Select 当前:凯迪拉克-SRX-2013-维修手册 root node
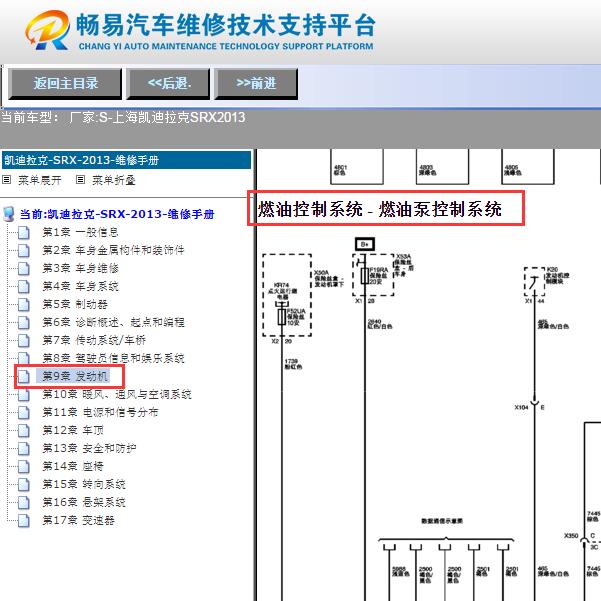601x601 pixels. 117,214
